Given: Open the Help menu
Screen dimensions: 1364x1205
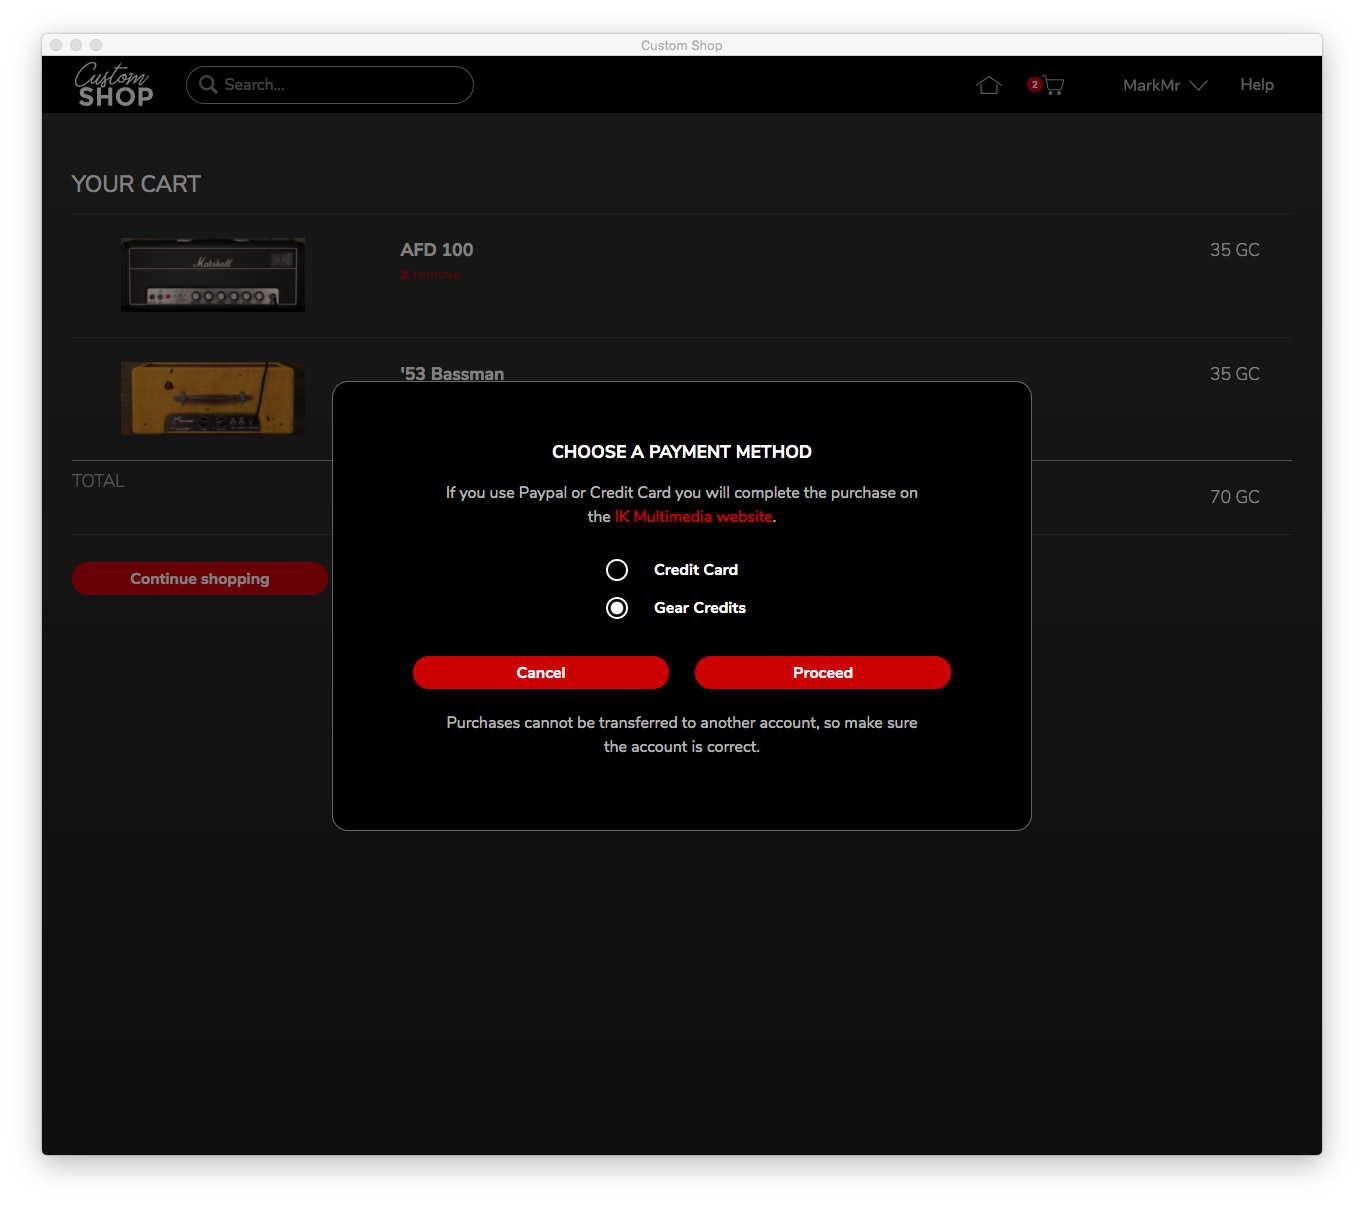Looking at the screenshot, I should point(1256,85).
